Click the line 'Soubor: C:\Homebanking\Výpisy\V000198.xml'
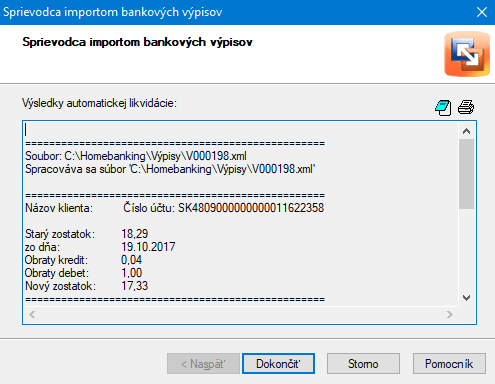This screenshot has height=384, width=495. point(136,156)
